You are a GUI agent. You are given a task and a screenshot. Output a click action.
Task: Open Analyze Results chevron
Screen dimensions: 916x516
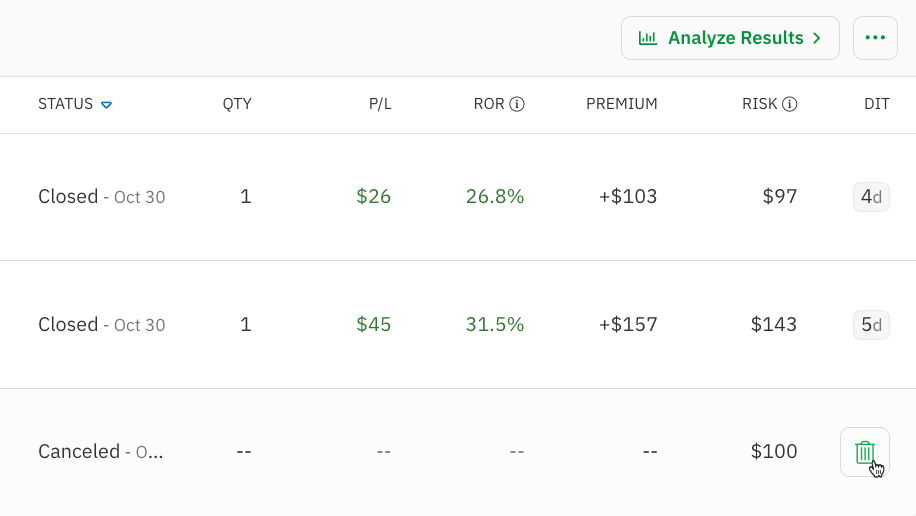point(817,38)
